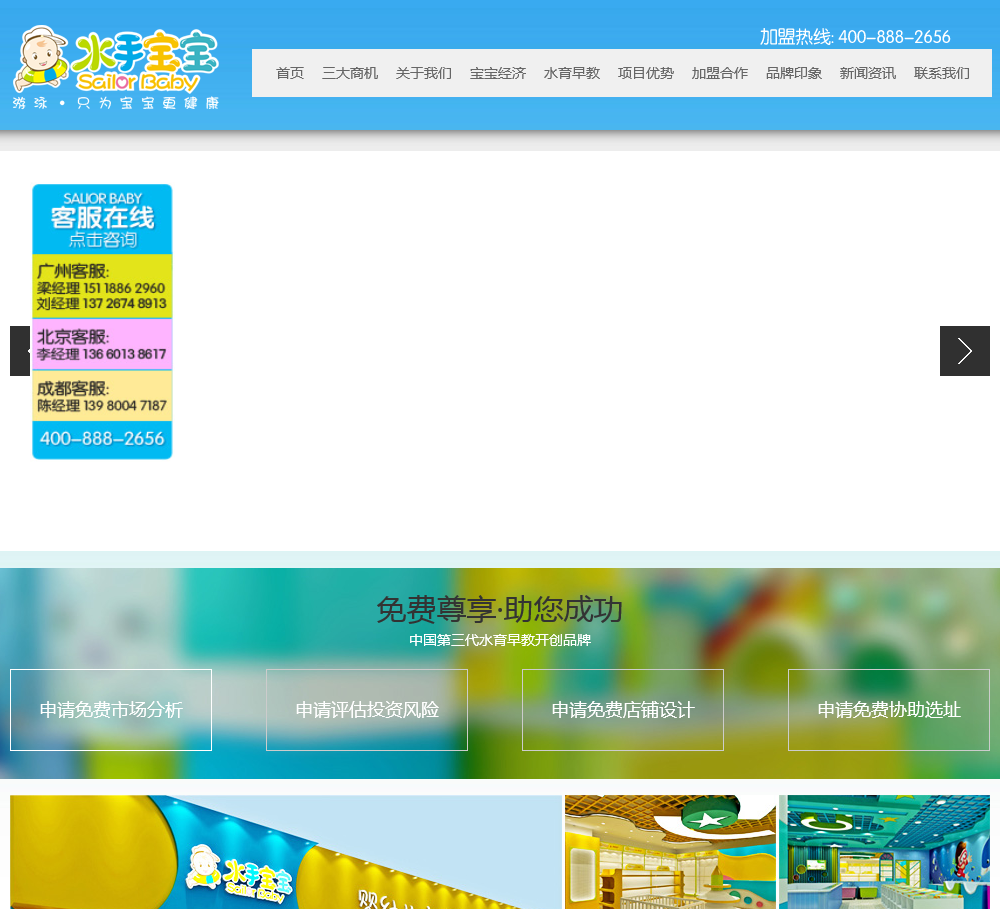The image size is (1000, 909).
Task: Go to 关于我们 page
Action: pos(423,73)
